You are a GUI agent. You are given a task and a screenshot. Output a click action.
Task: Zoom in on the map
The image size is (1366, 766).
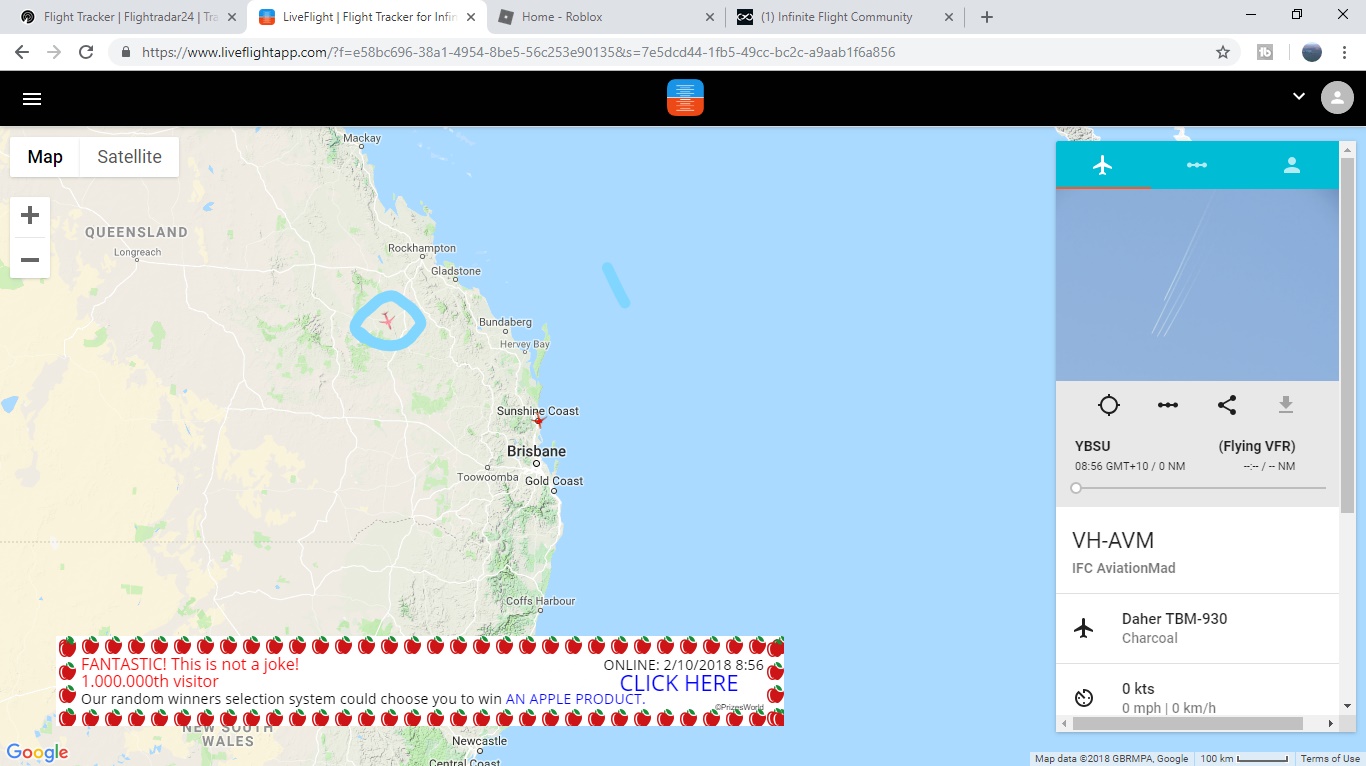point(30,215)
